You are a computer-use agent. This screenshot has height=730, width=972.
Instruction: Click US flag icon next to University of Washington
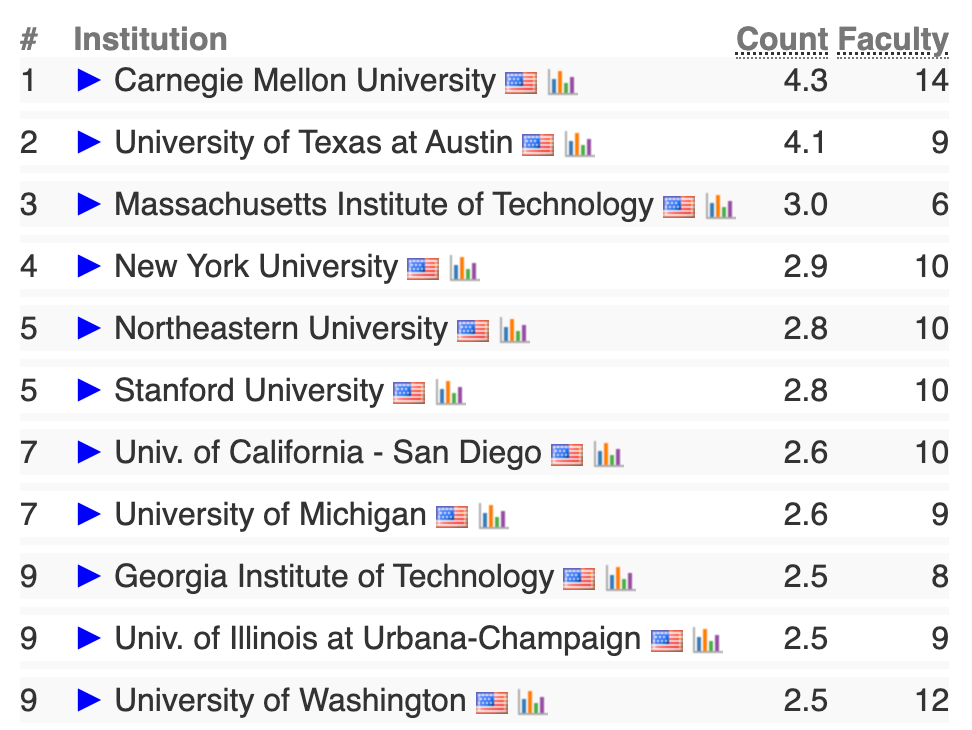tap(492, 703)
